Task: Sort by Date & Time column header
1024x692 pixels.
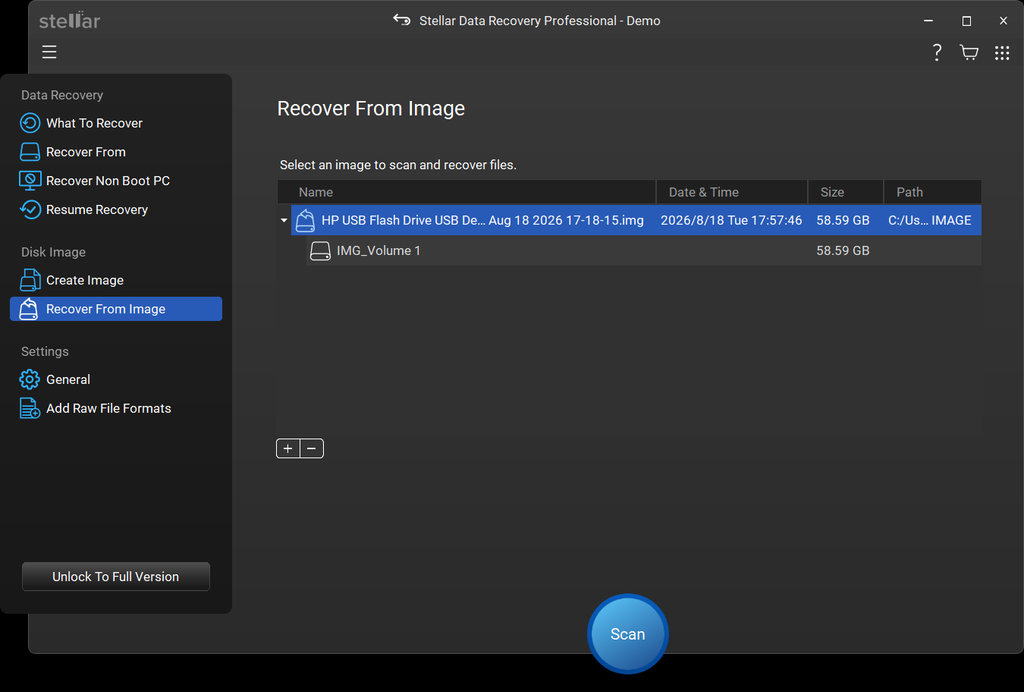Action: coord(731,192)
